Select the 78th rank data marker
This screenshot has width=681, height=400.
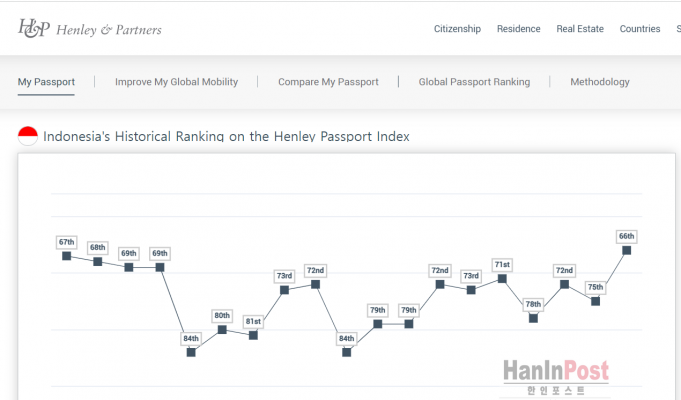point(533,318)
